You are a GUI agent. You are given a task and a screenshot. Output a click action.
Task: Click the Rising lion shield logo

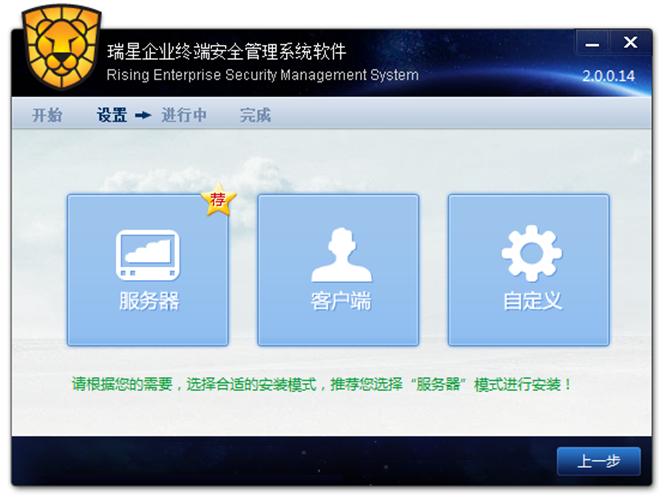click(61, 47)
